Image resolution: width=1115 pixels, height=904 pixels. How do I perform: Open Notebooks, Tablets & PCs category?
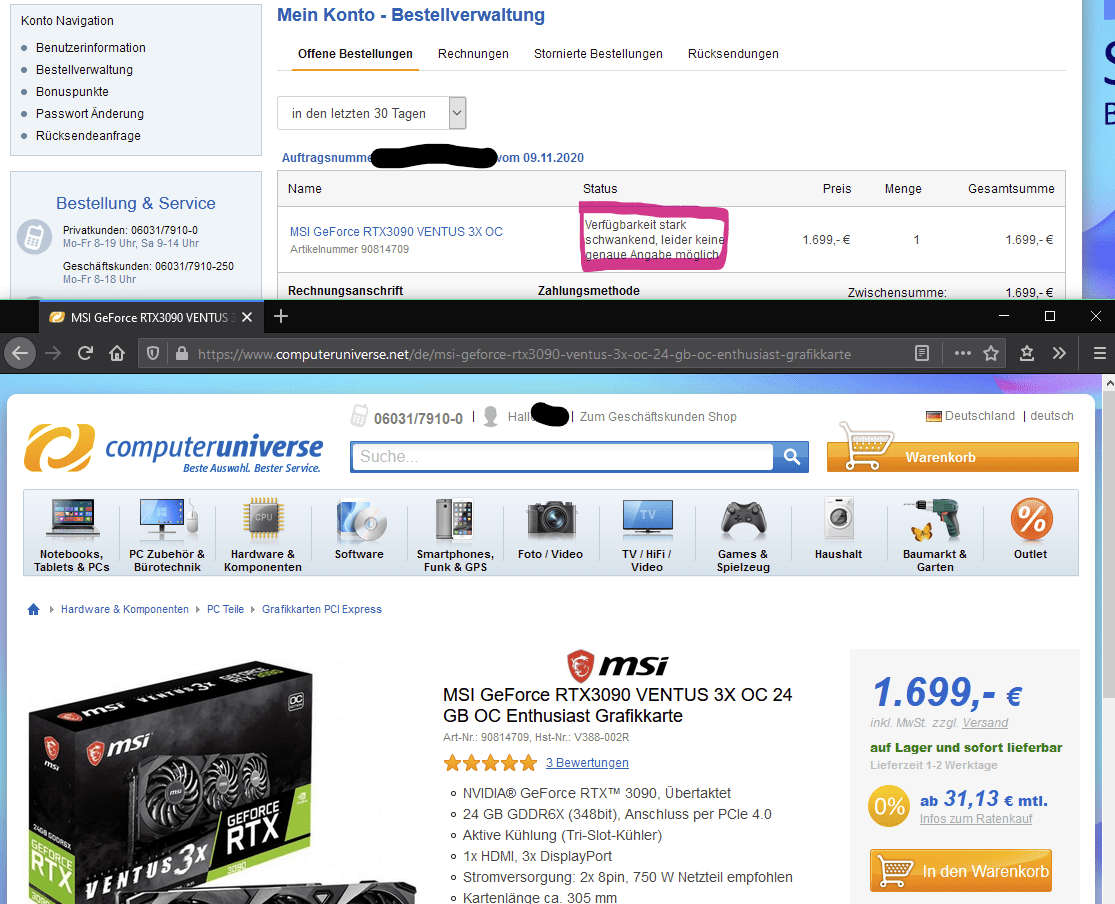click(72, 535)
